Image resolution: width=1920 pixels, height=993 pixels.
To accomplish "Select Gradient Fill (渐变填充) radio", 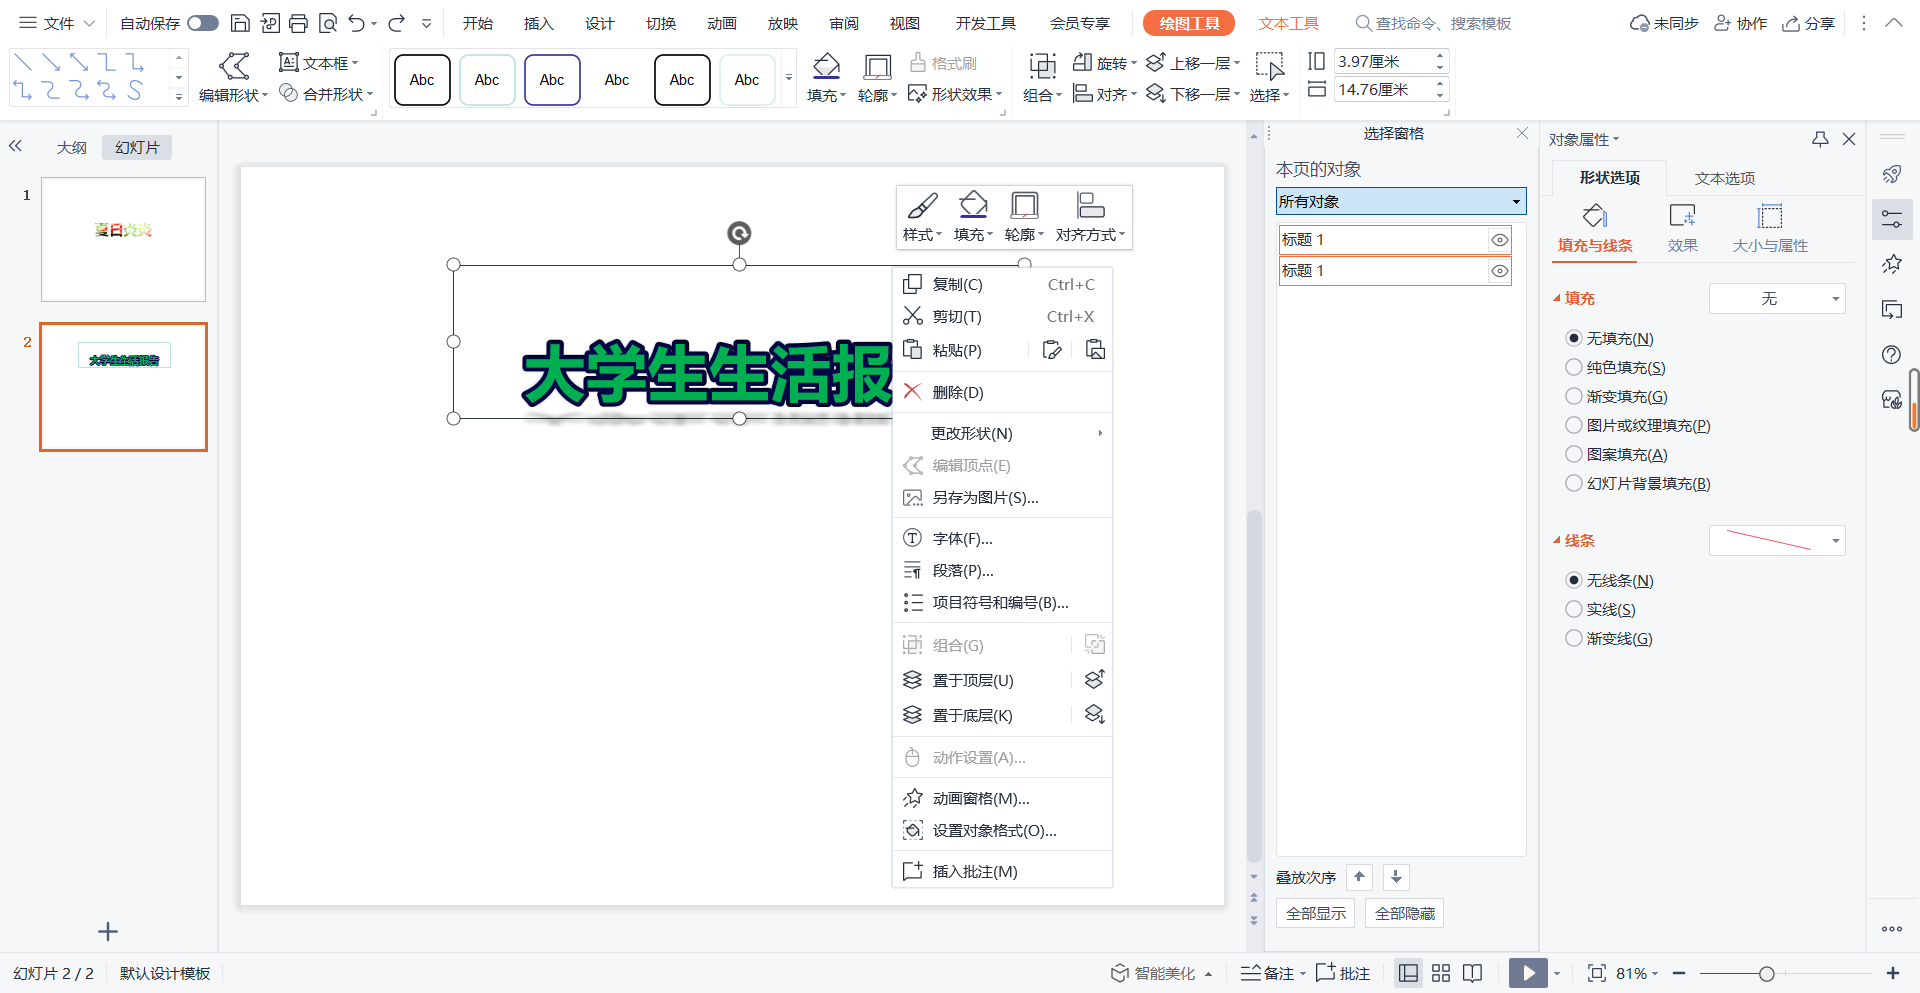I will (1574, 396).
